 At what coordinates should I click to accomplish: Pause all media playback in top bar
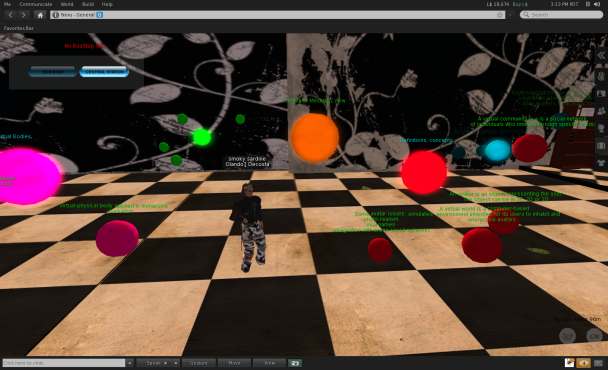pyautogui.click(x=588, y=4)
